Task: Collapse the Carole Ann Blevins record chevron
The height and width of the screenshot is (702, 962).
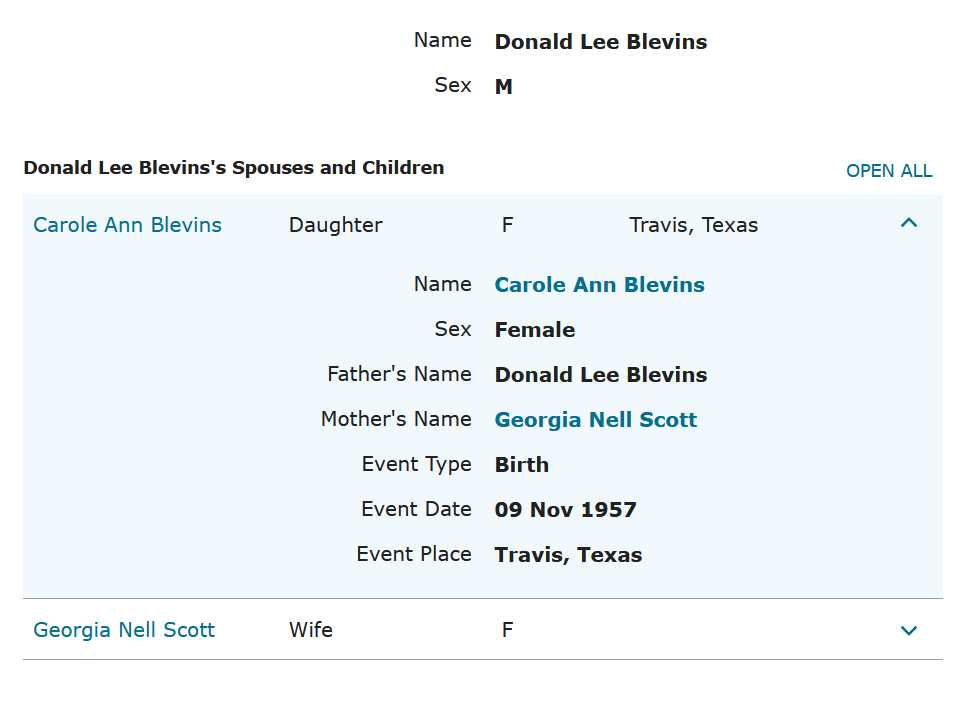Action: tap(908, 224)
